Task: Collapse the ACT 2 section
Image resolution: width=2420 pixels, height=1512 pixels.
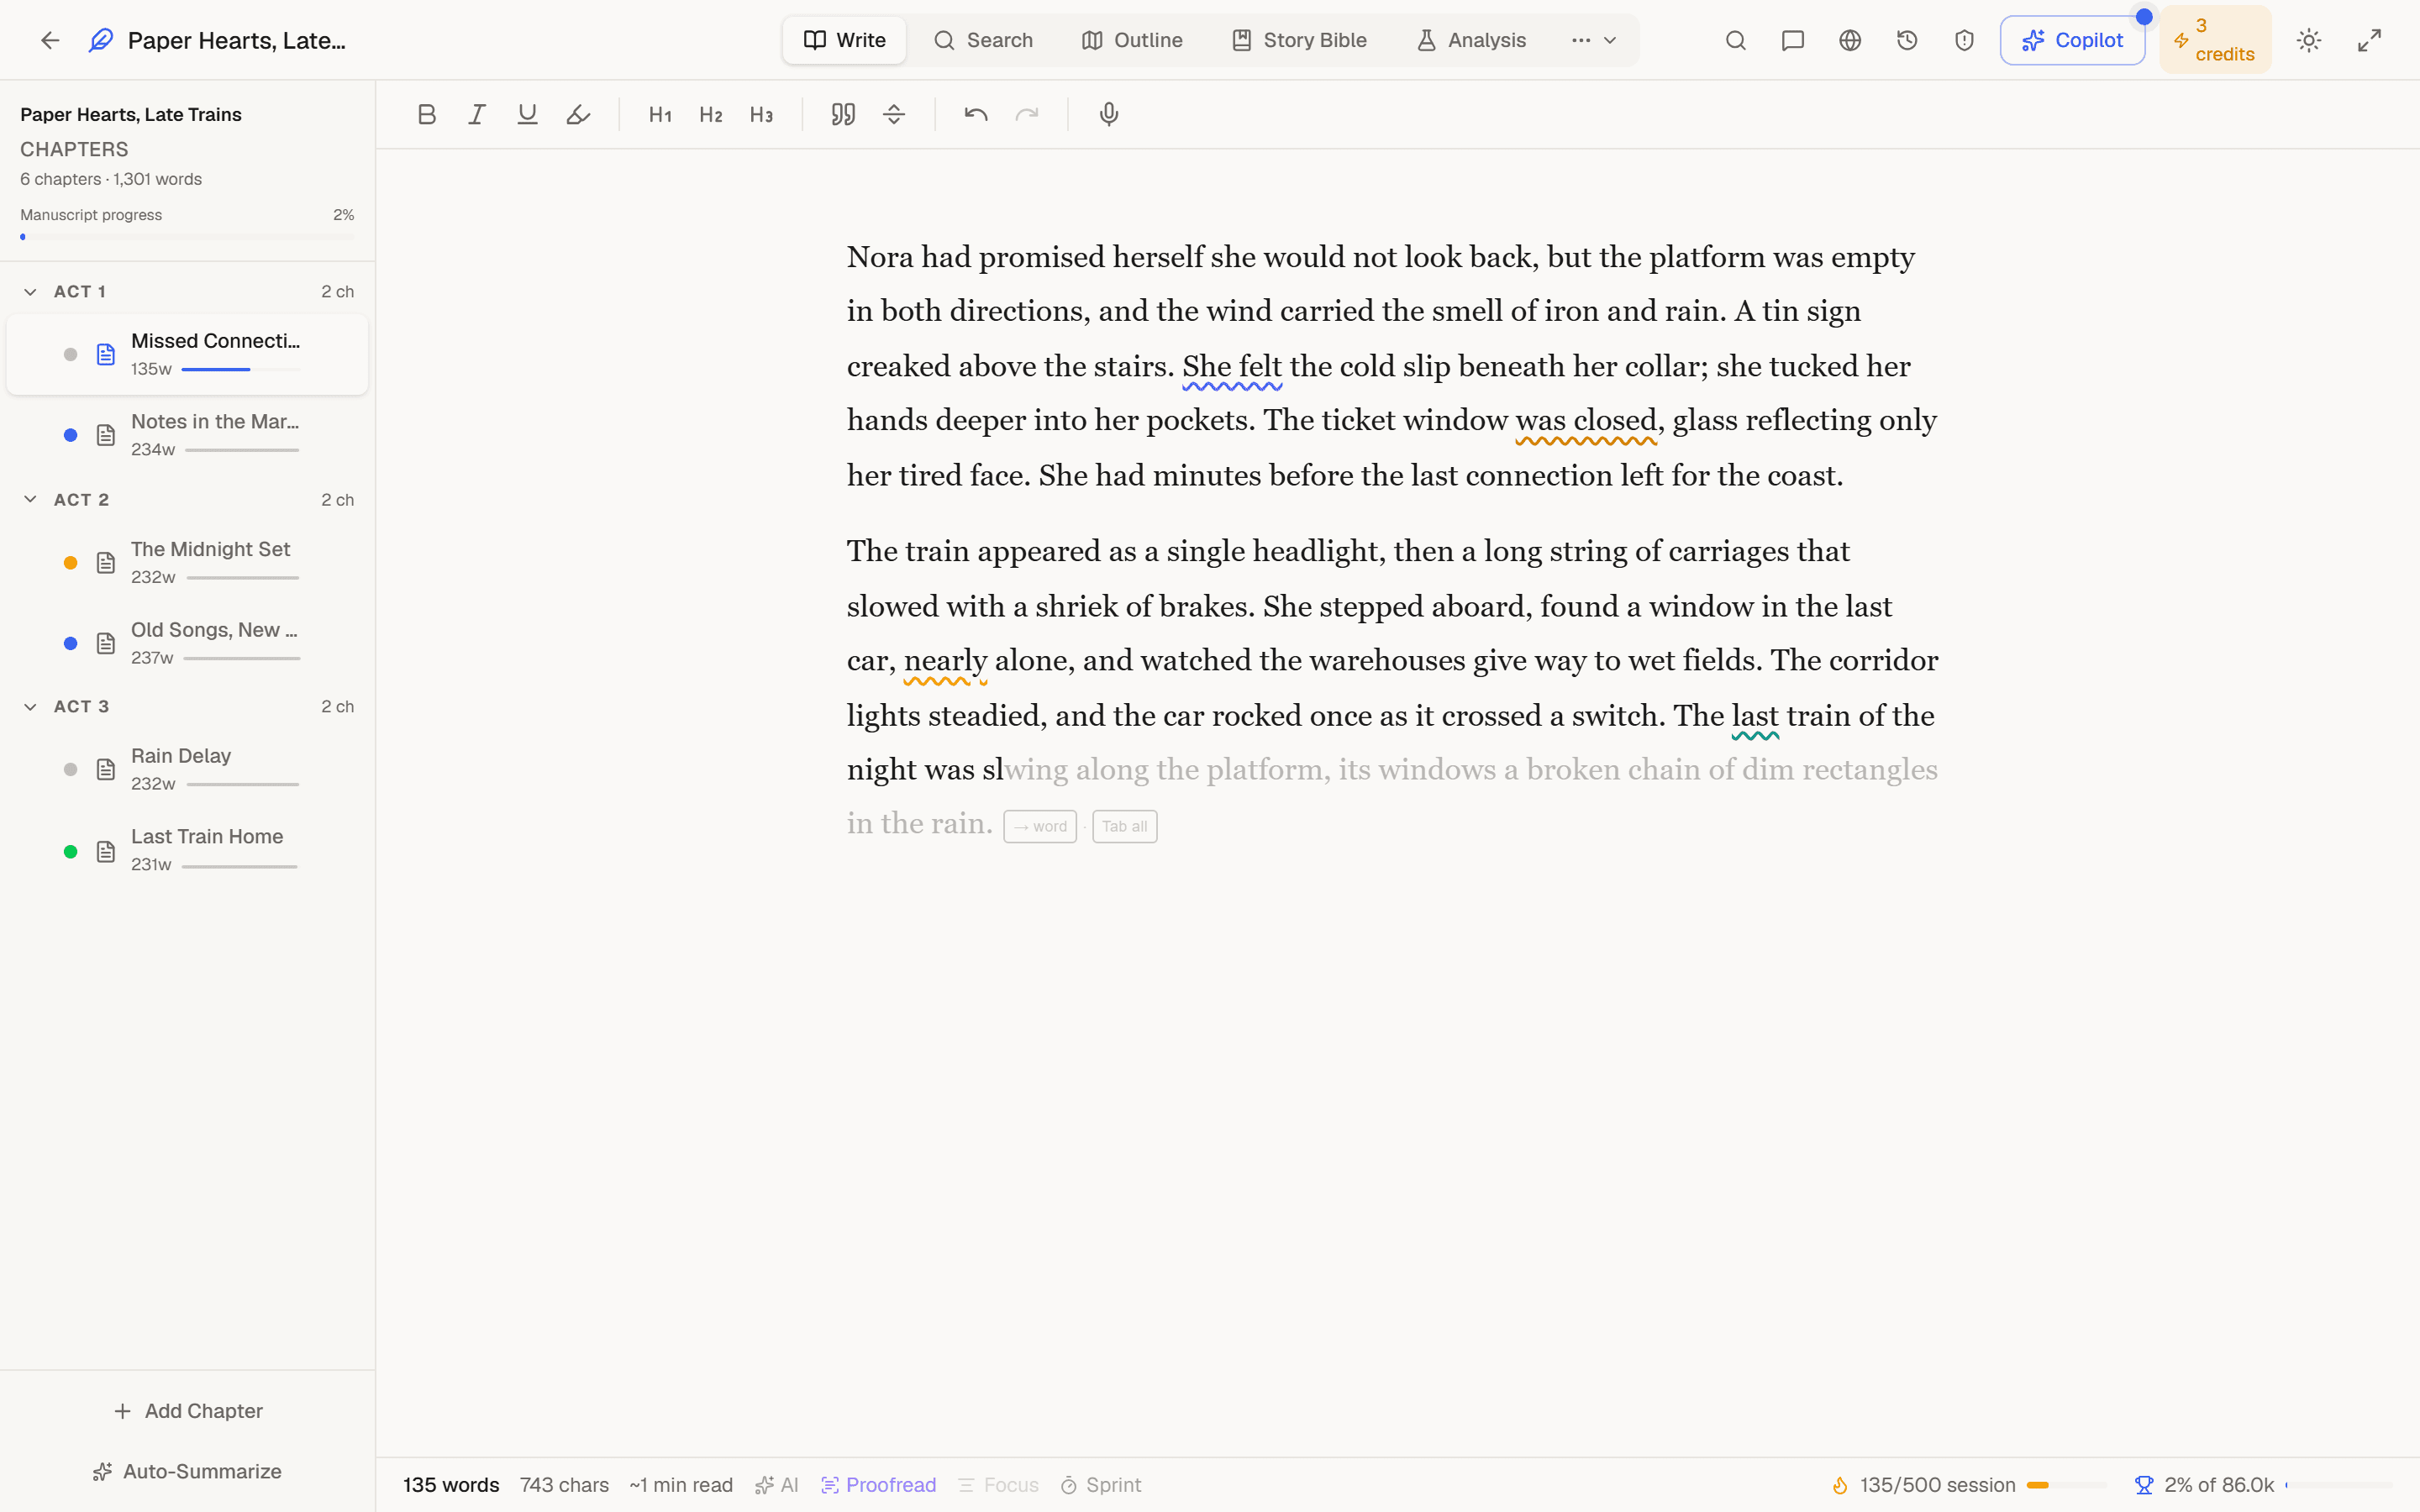Action: click(x=30, y=499)
